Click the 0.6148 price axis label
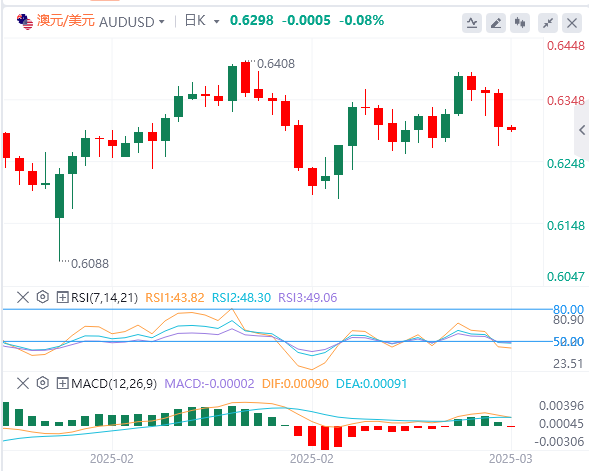Image resolution: width=589 pixels, height=471 pixels. tap(566, 226)
